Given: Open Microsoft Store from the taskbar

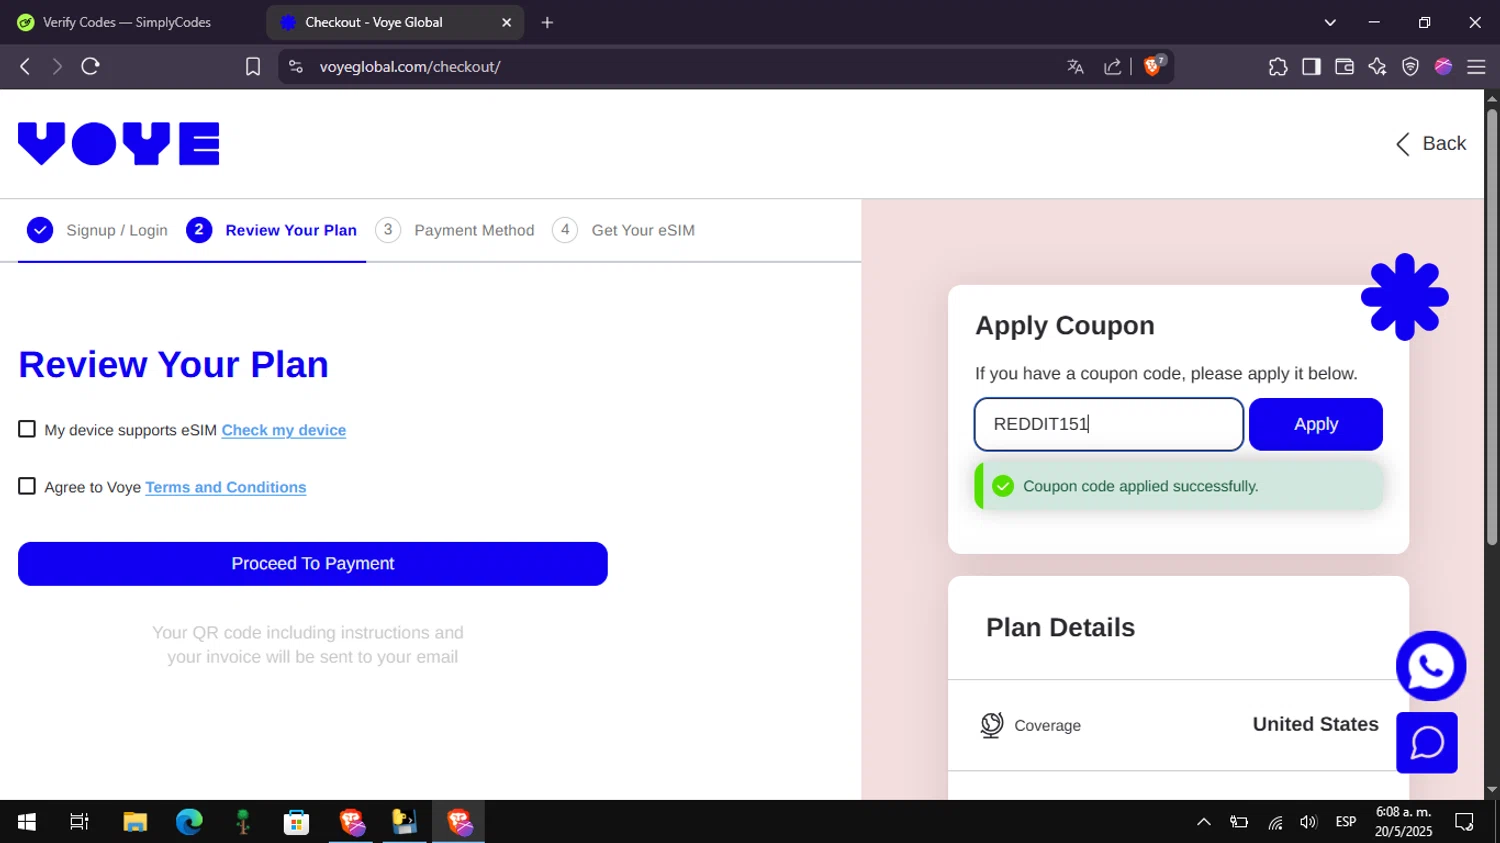Looking at the screenshot, I should [x=296, y=822].
